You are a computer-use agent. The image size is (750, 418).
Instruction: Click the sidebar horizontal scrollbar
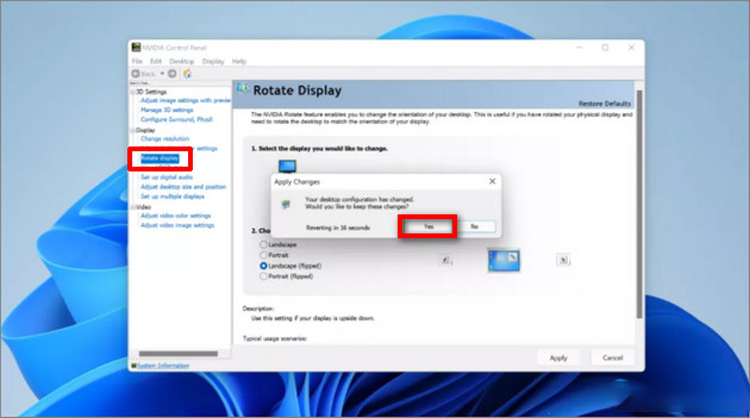178,354
